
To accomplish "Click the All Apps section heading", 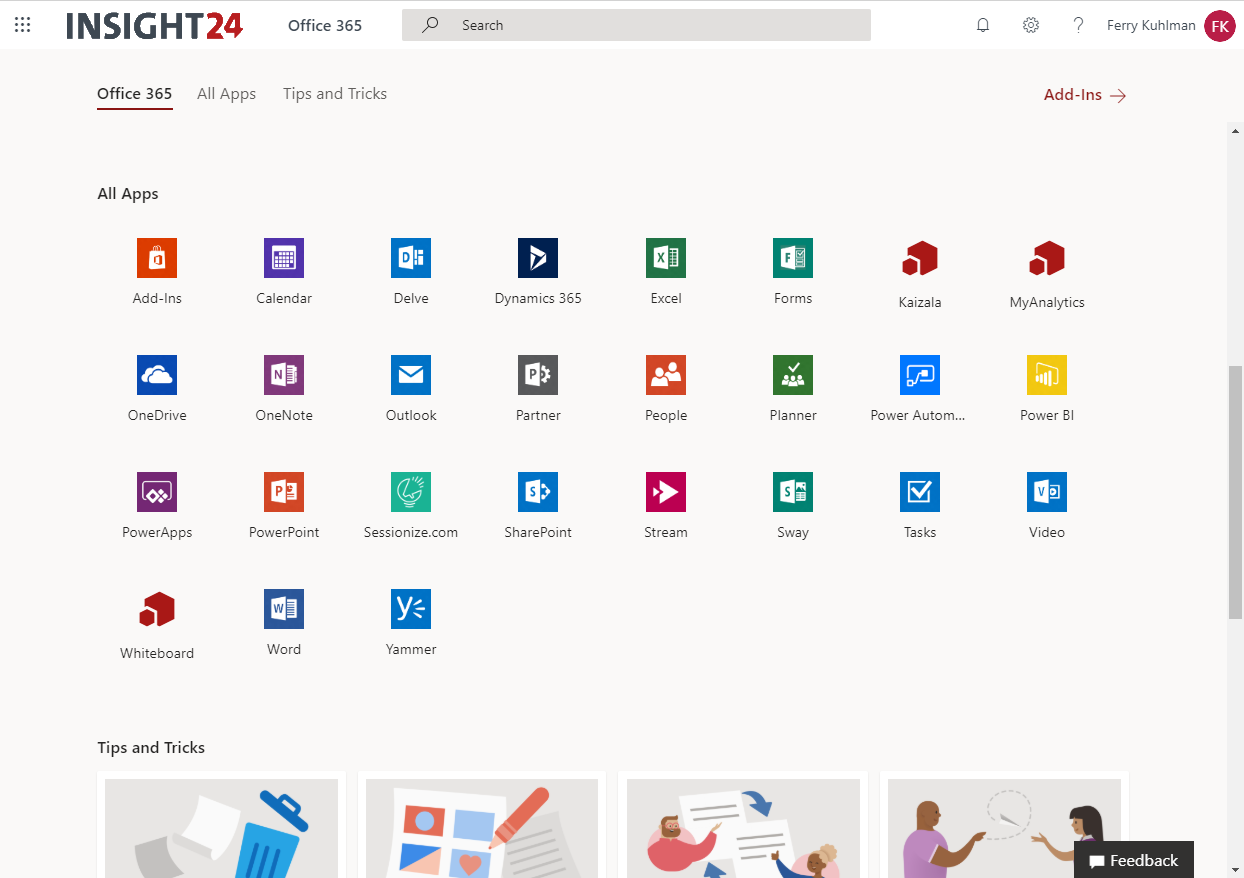I will pos(128,194).
